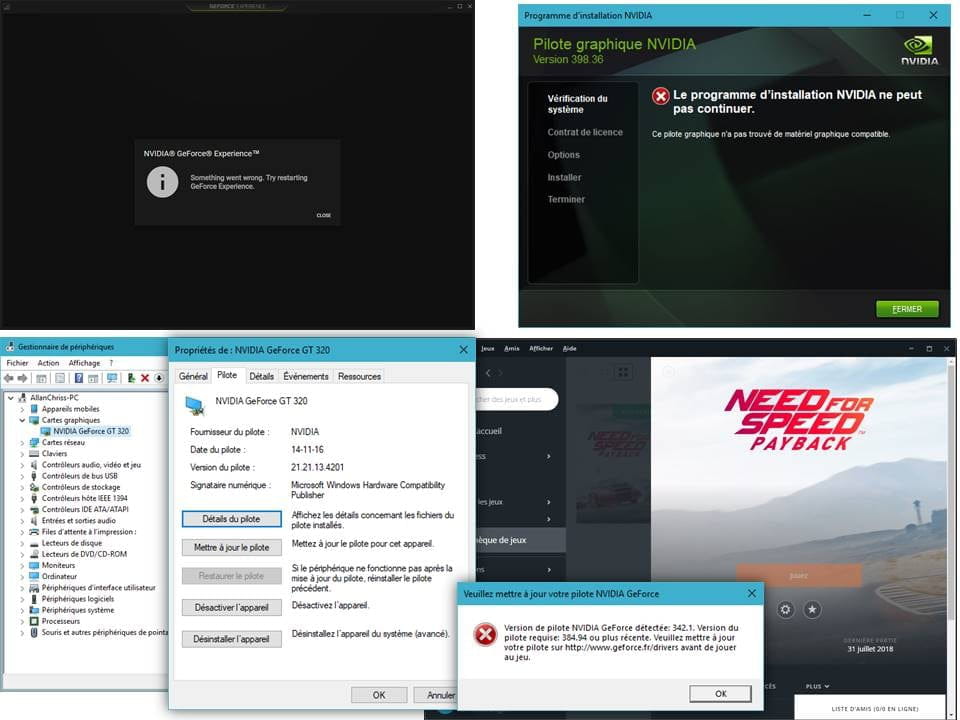Click FERMER in the NVIDIA installer
The image size is (960, 720).
(907, 309)
